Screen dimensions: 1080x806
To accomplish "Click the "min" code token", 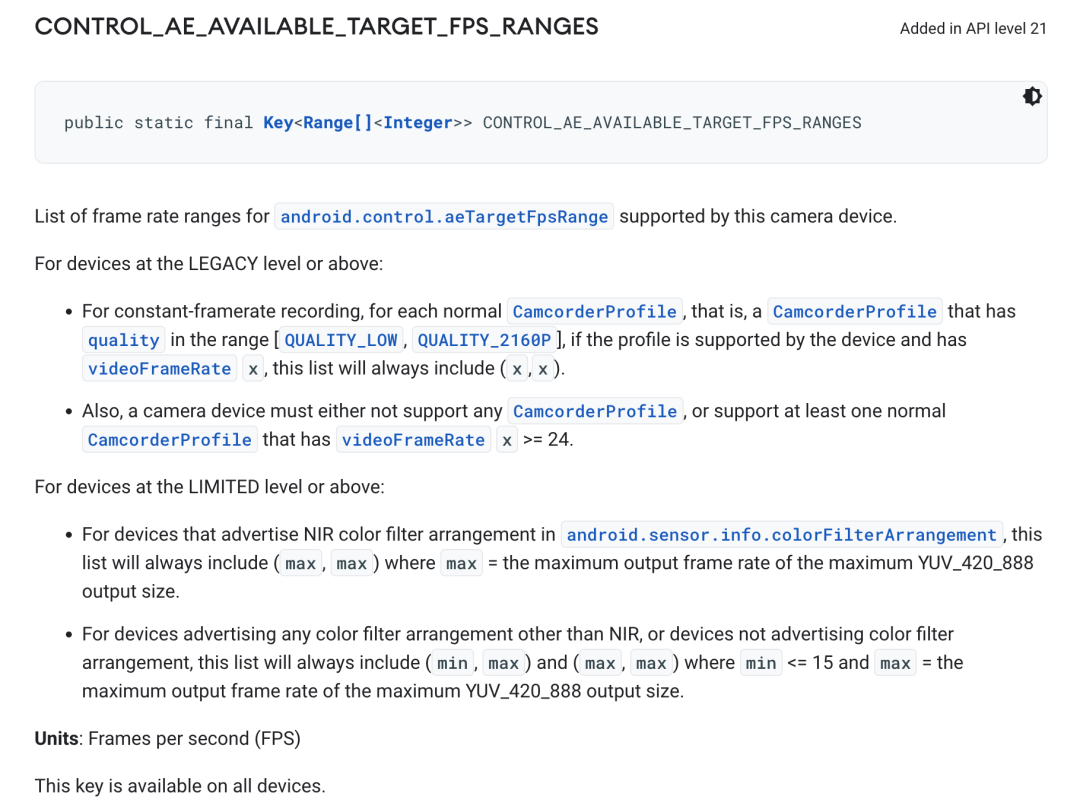I will point(453,663).
